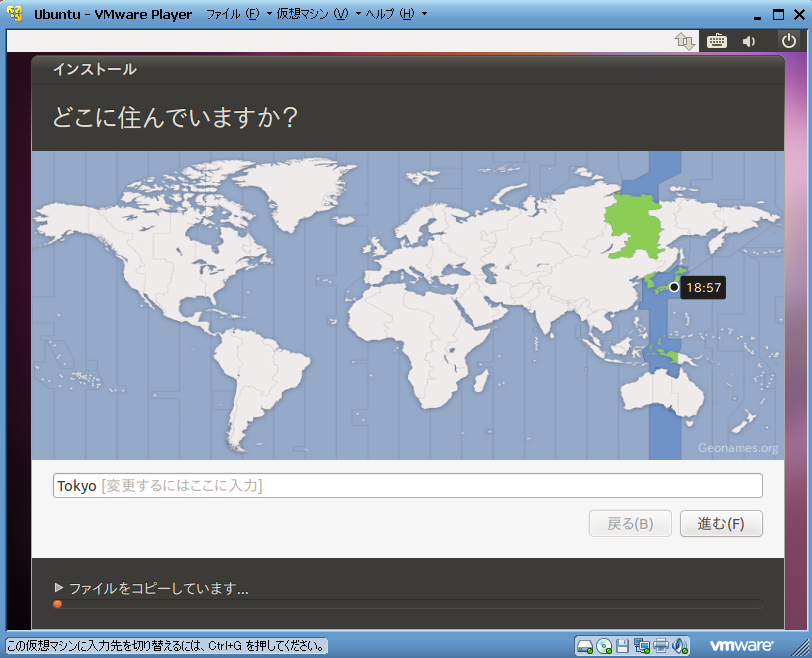
Task: Click the arrow next to ファイル(F)
Action: [x=269, y=14]
